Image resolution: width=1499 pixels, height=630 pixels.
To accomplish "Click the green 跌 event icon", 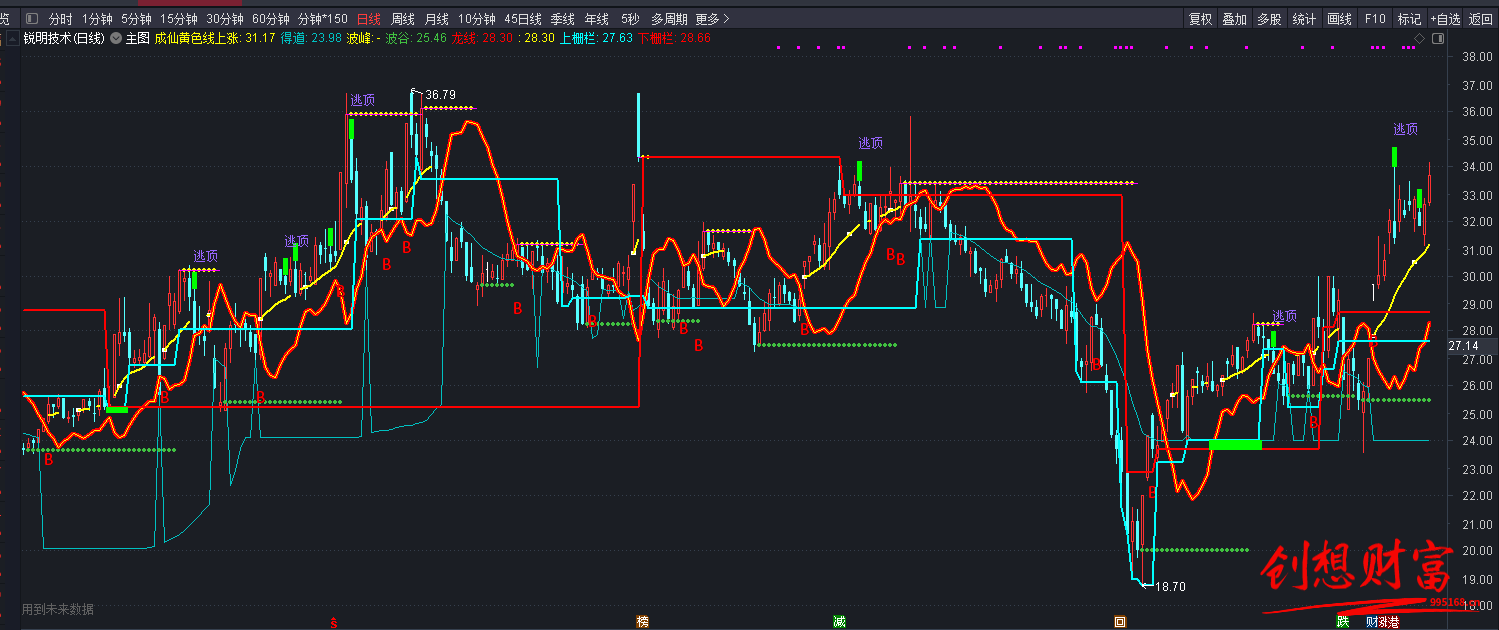I will [x=1343, y=621].
